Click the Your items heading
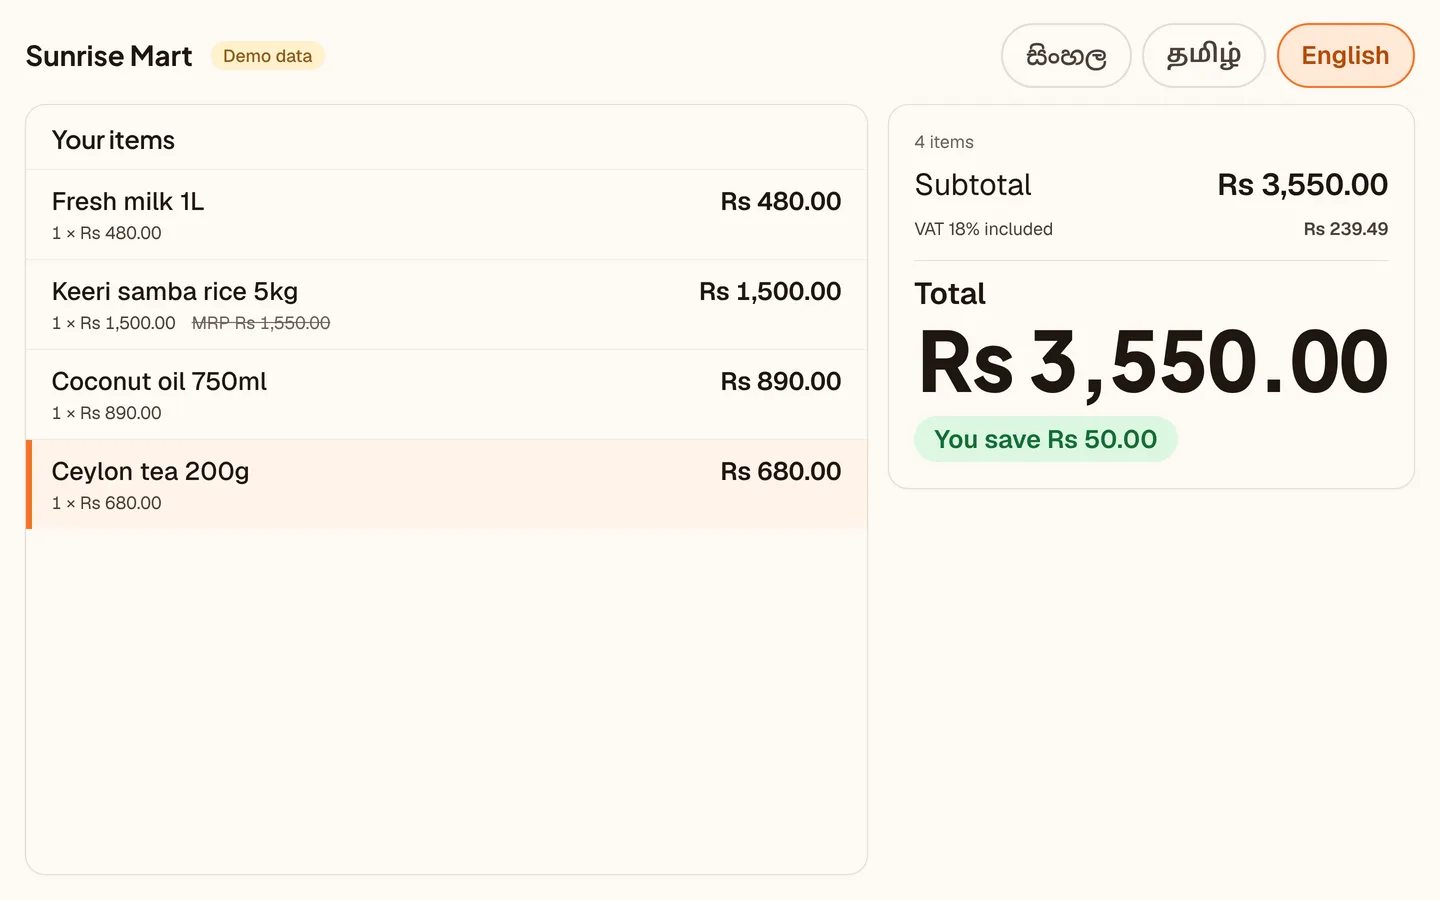 pyautogui.click(x=113, y=140)
